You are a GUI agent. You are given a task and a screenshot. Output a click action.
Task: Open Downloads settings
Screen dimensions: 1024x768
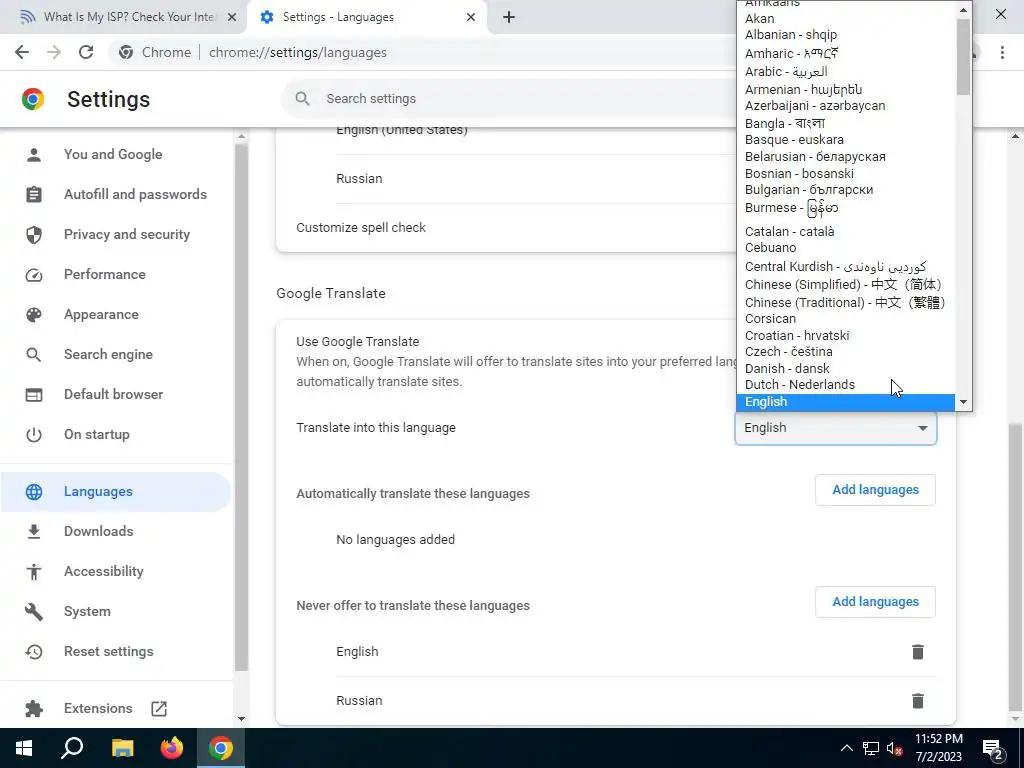coord(99,531)
